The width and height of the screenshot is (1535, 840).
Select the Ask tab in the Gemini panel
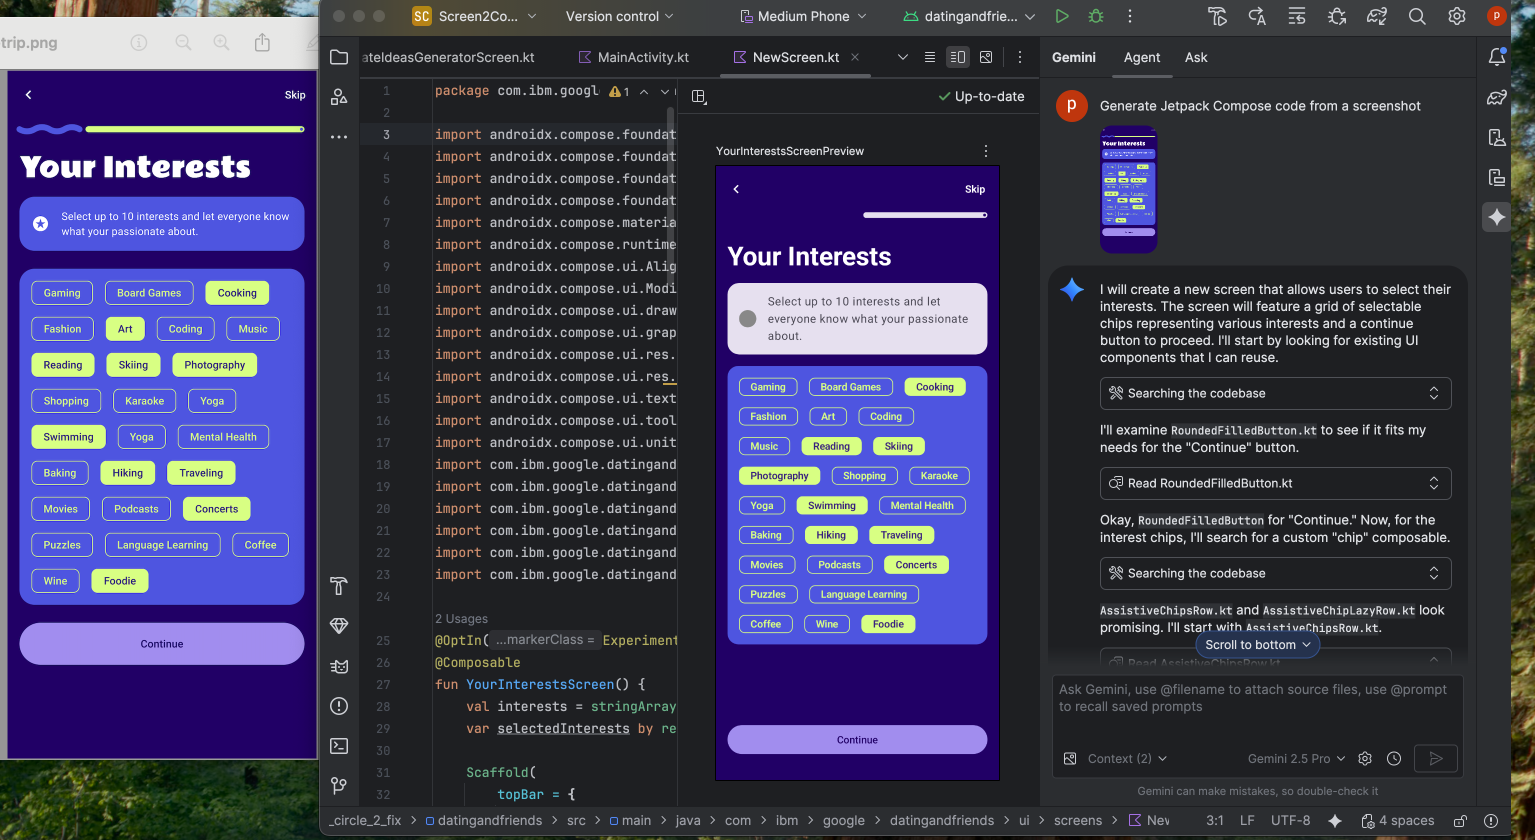[1196, 57]
